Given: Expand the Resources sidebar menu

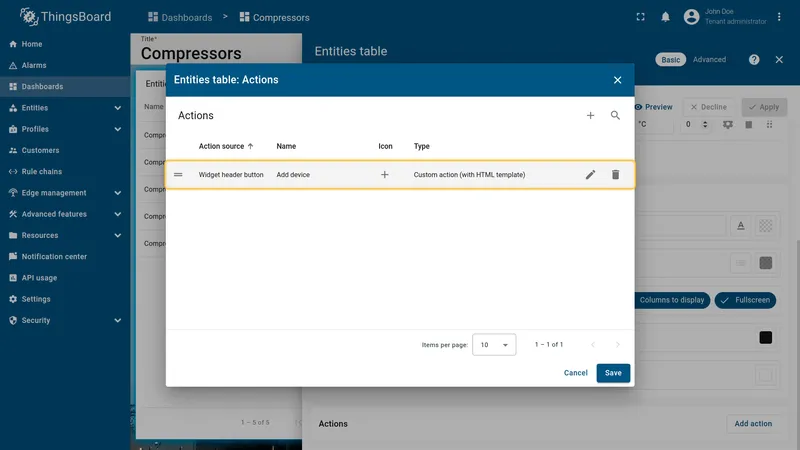Looking at the screenshot, I should [65, 235].
